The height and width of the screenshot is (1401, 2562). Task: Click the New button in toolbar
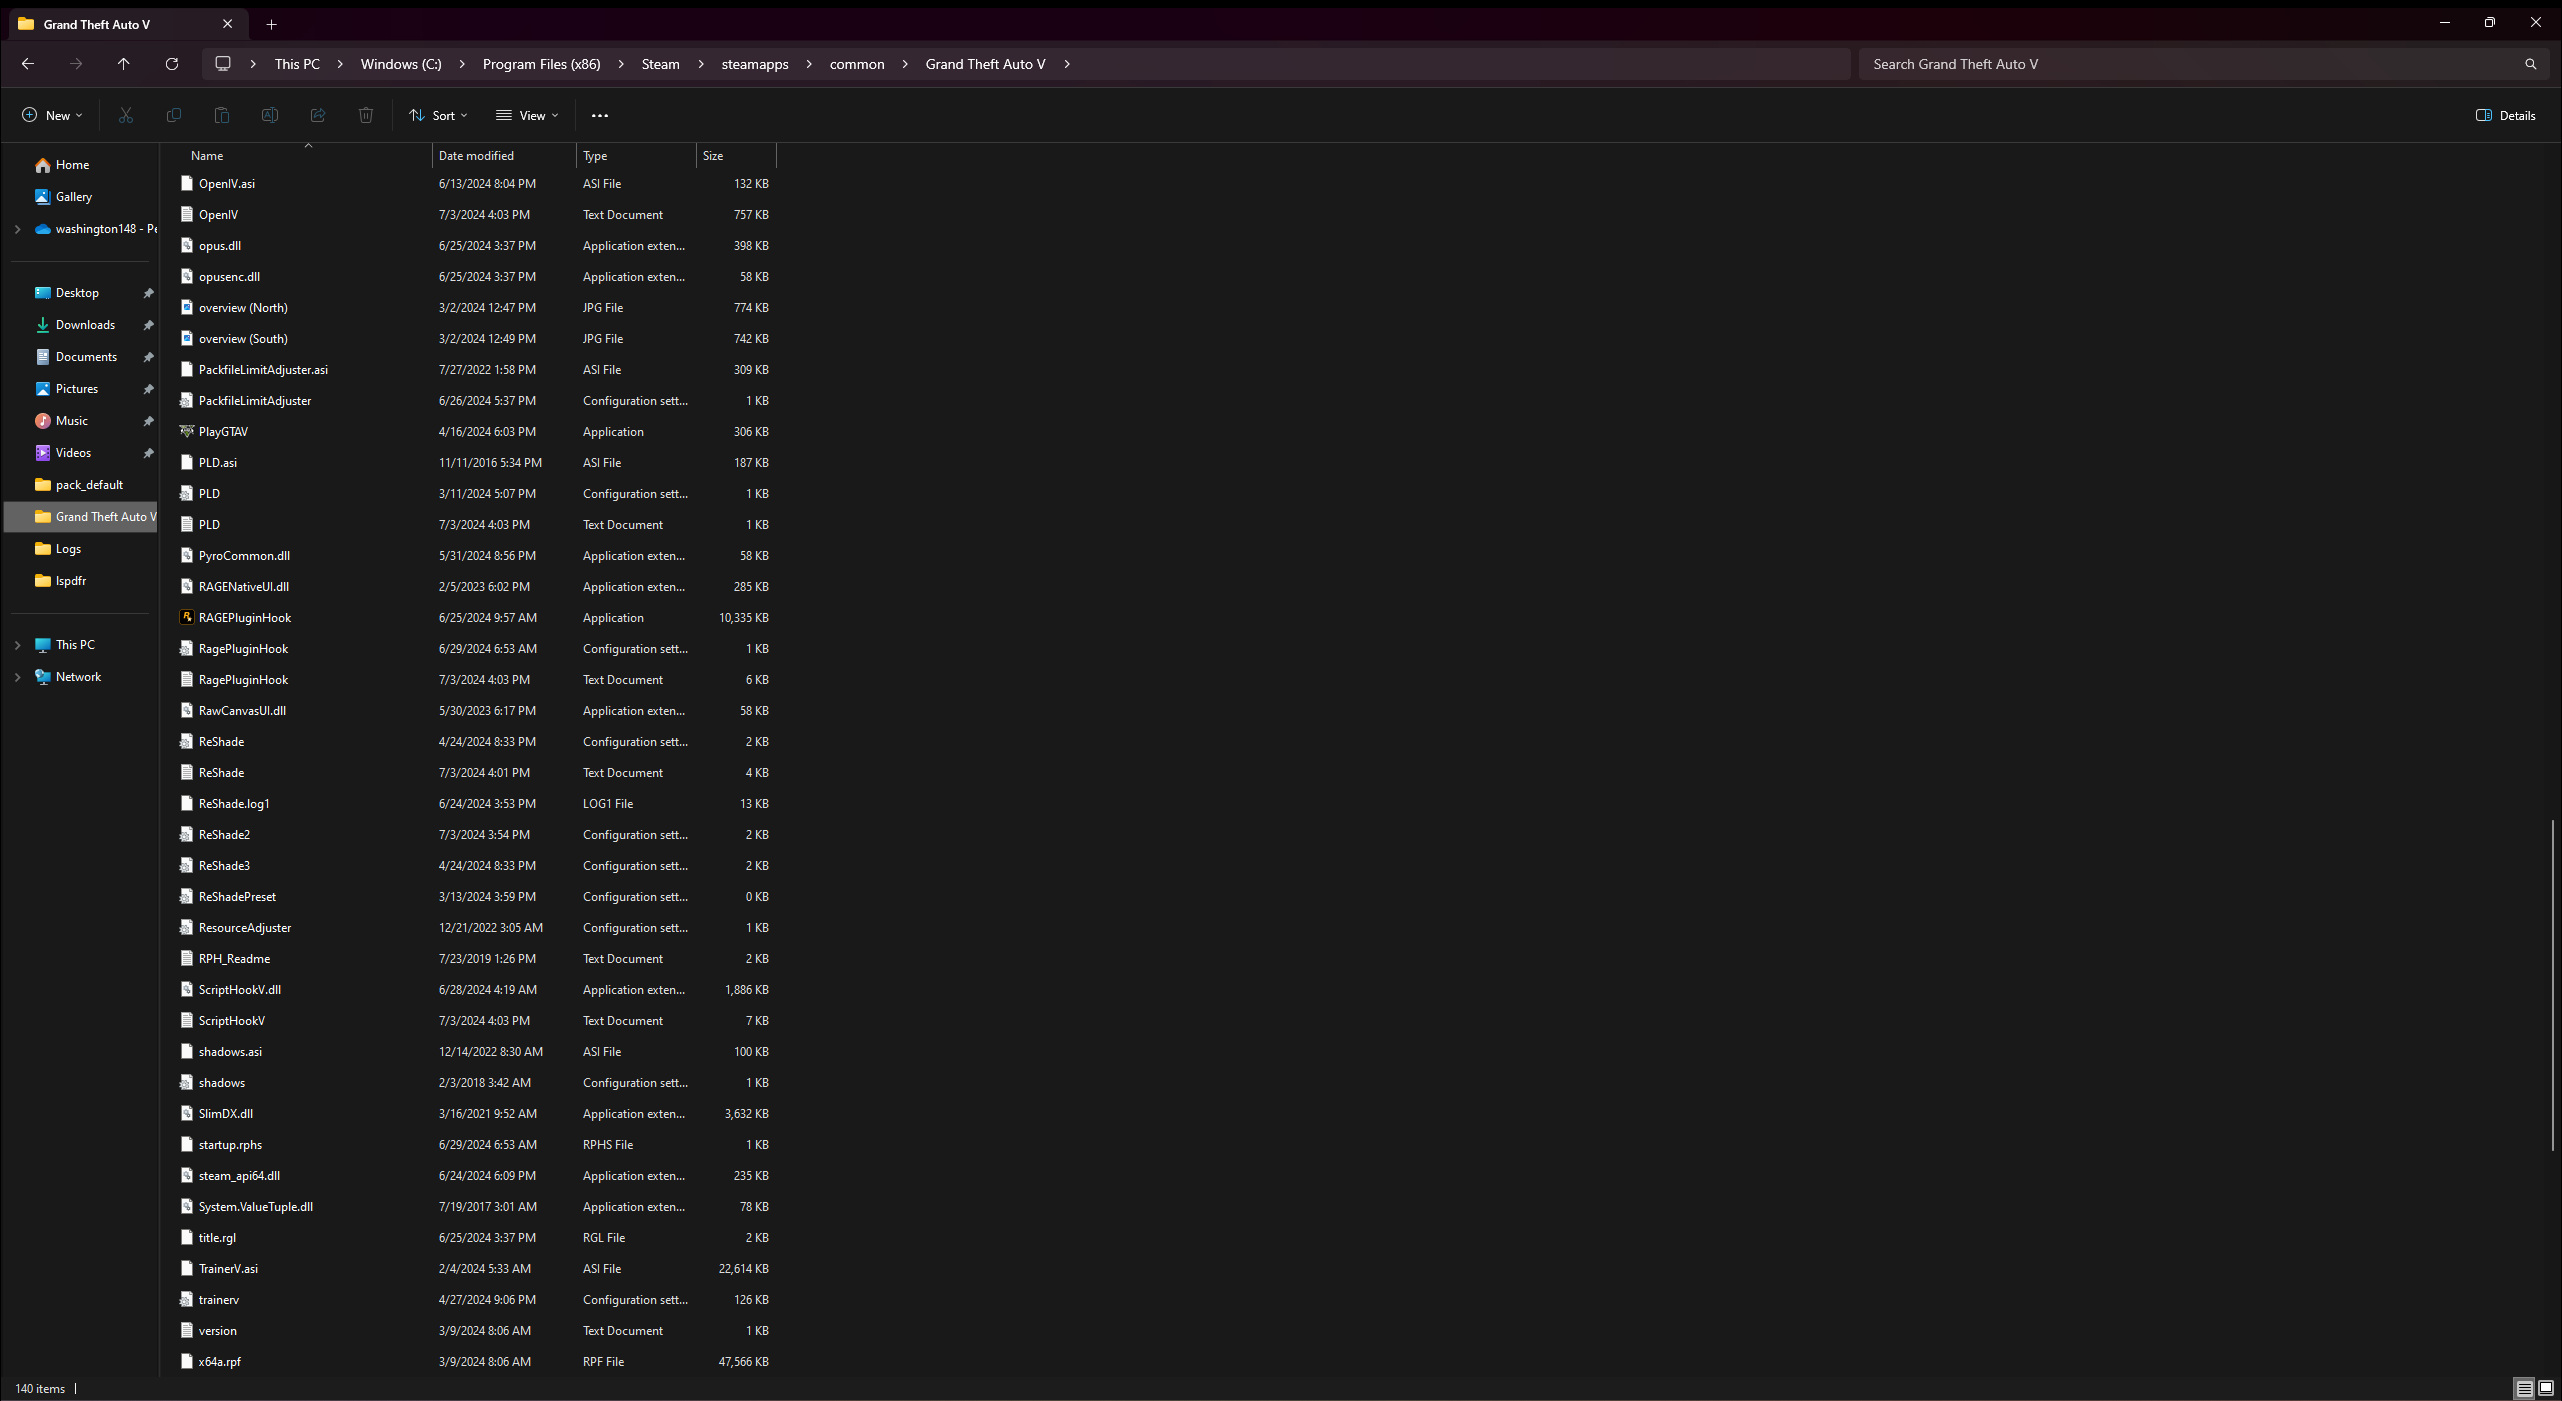click(52, 115)
